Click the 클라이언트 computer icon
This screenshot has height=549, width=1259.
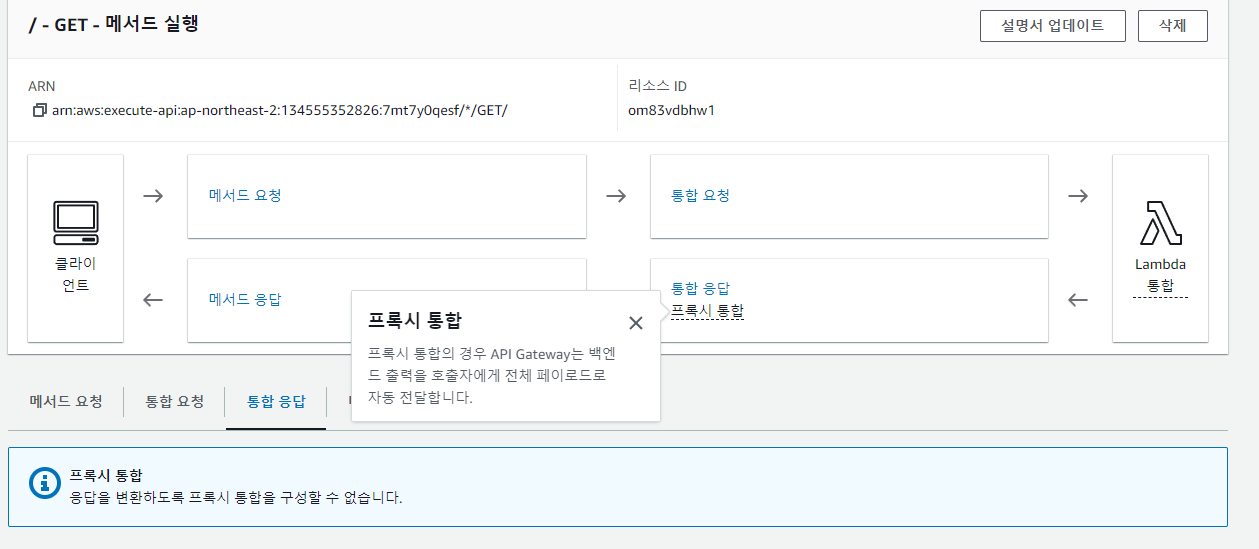click(76, 223)
